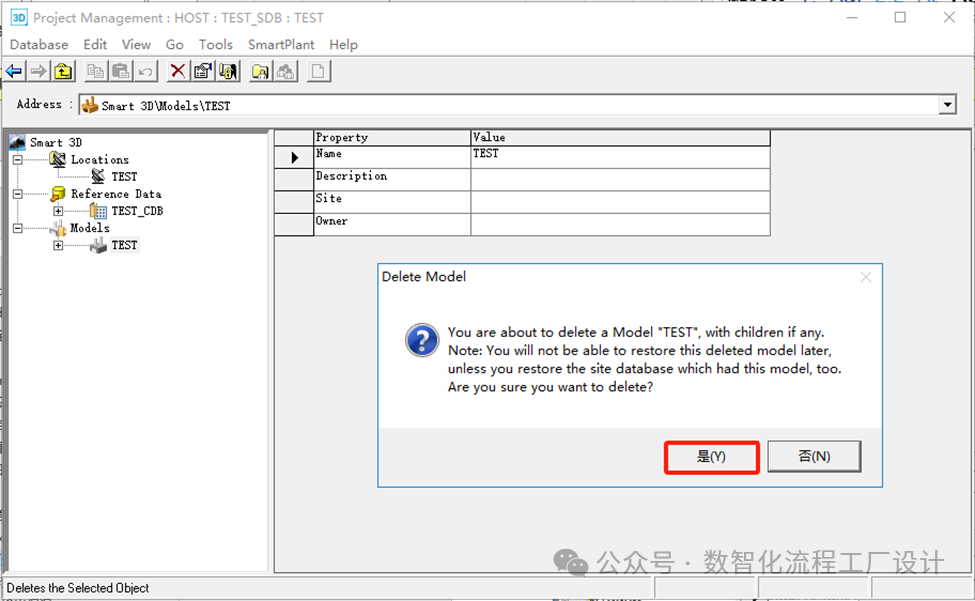Close the Delete Model dialog
Viewport: 975px width, 601px height.
(x=866, y=277)
